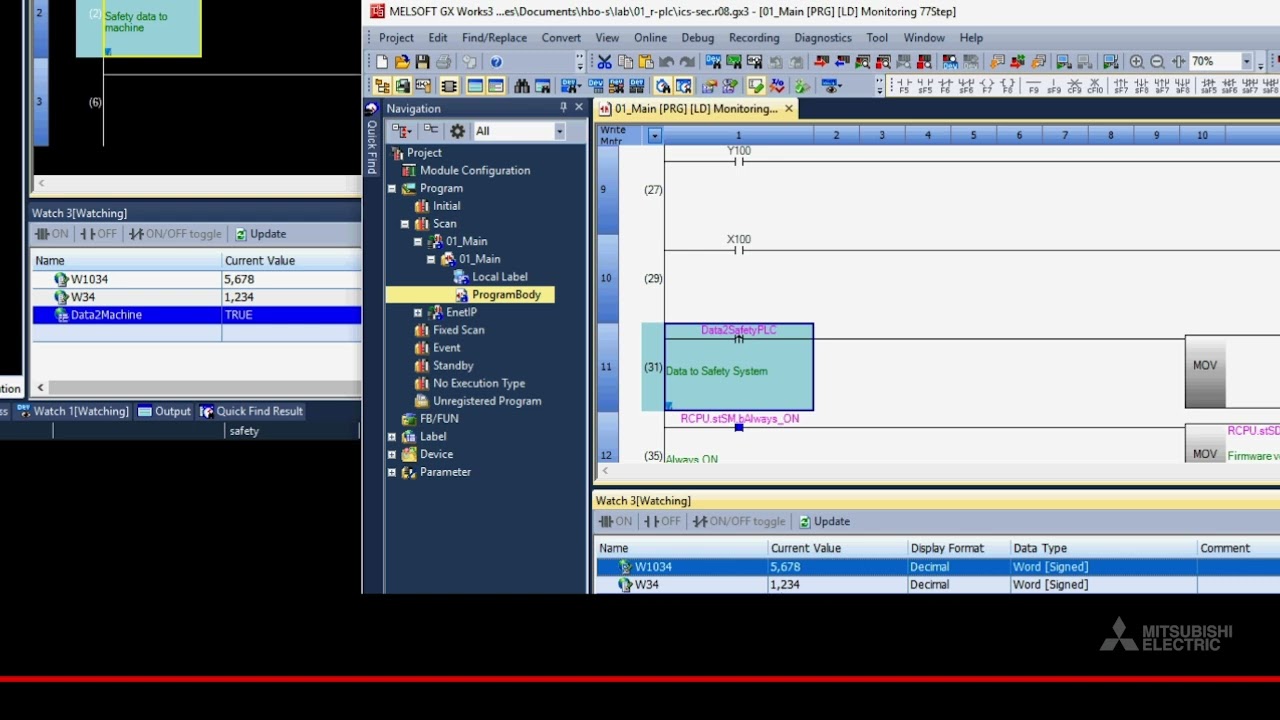Switch to the Quick Find Result tab
The image size is (1280, 720).
[x=251, y=411]
